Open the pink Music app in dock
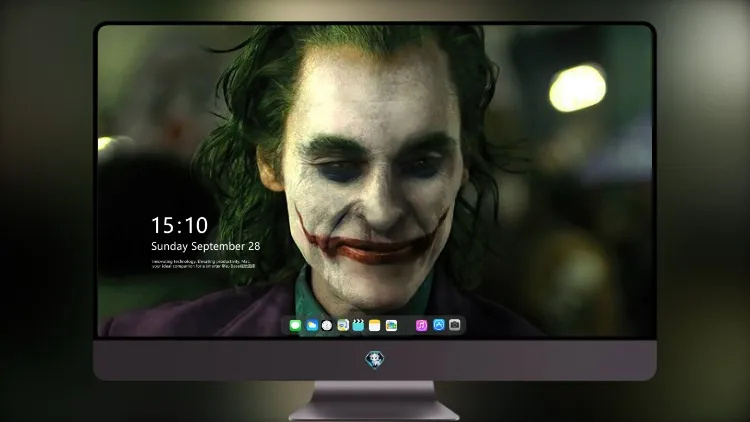This screenshot has width=750, height=422. pos(421,325)
